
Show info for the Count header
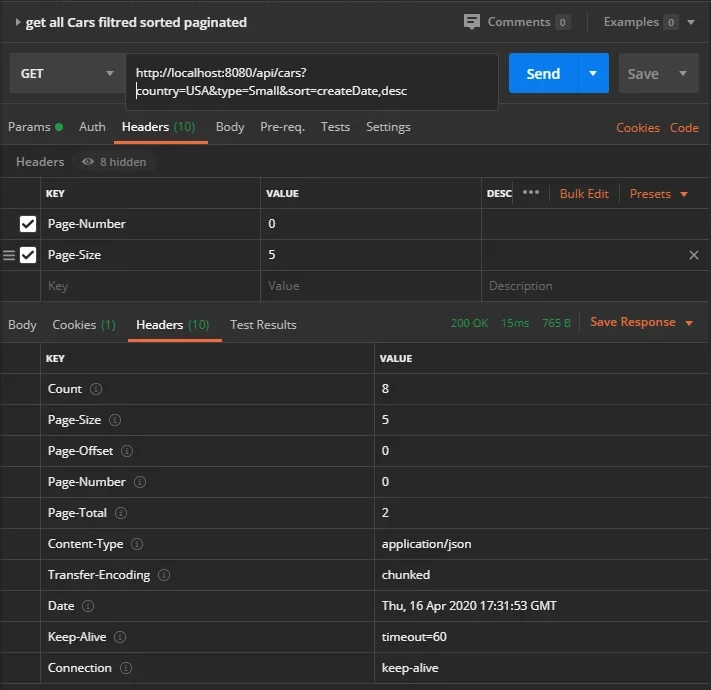click(96, 389)
